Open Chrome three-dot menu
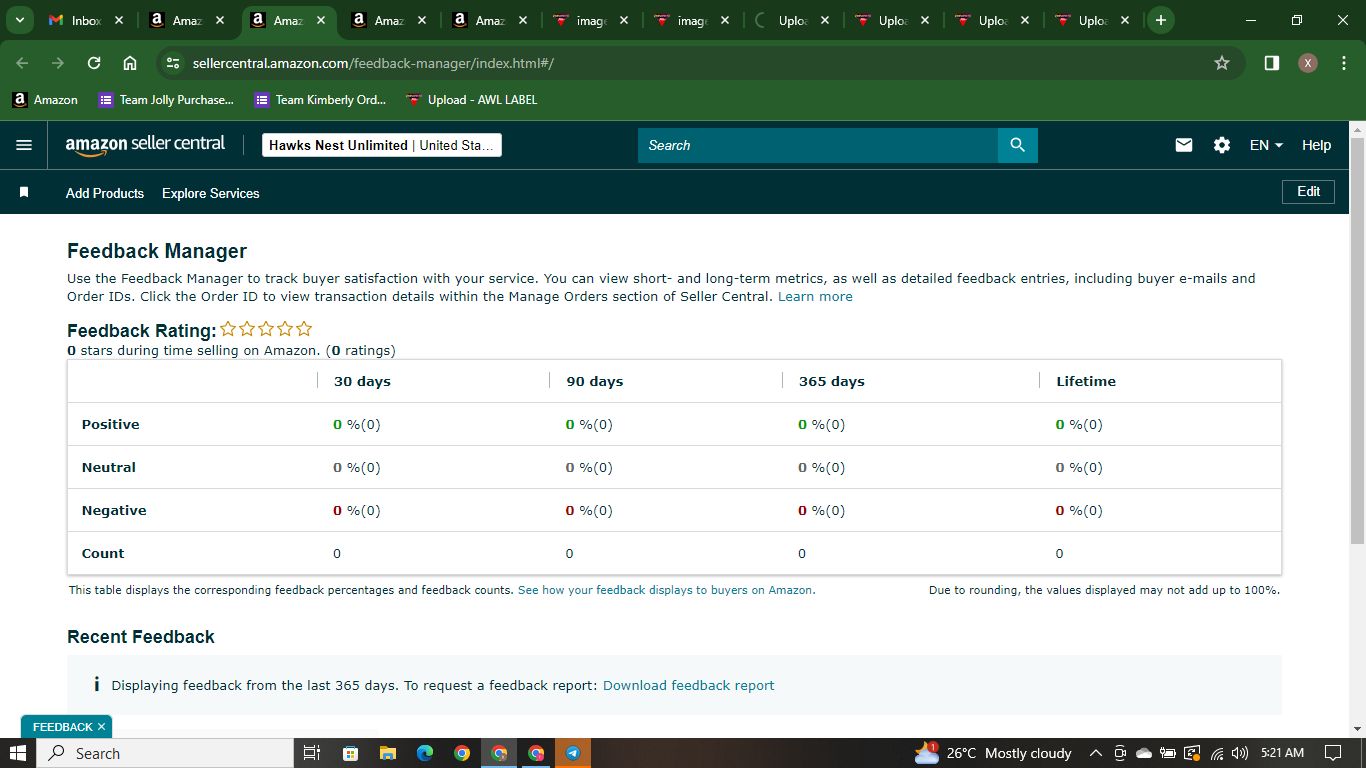The height and width of the screenshot is (768, 1366). pyautogui.click(x=1343, y=63)
